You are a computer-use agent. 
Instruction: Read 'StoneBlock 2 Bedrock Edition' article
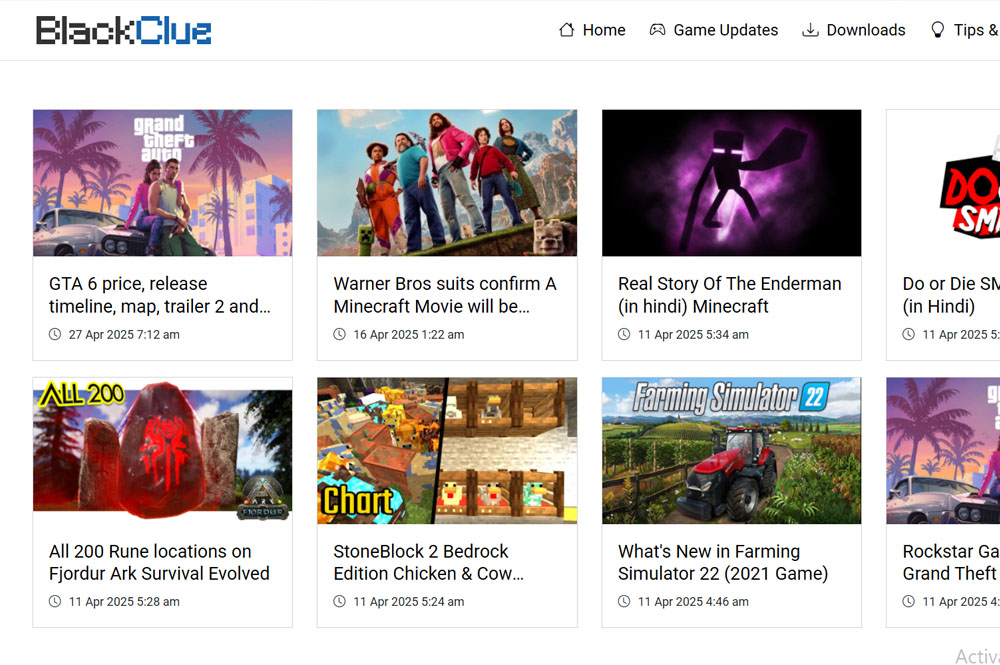(429, 562)
